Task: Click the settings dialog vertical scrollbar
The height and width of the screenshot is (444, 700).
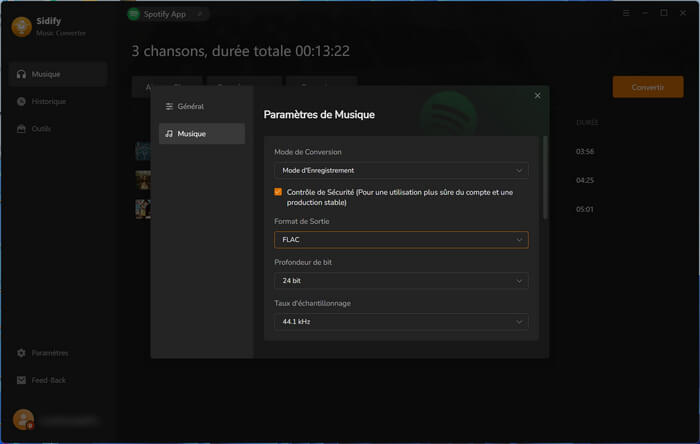Action: point(545,177)
